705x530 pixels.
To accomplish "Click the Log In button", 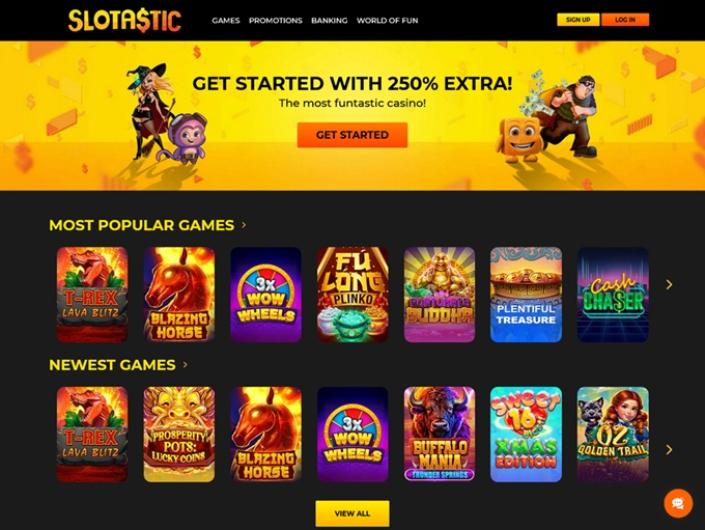I will (x=625, y=20).
